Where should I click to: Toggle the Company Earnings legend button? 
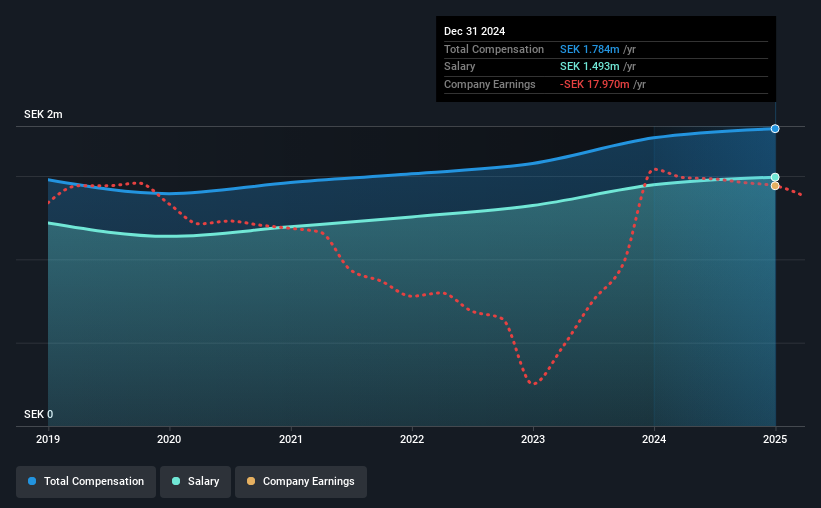click(x=301, y=481)
